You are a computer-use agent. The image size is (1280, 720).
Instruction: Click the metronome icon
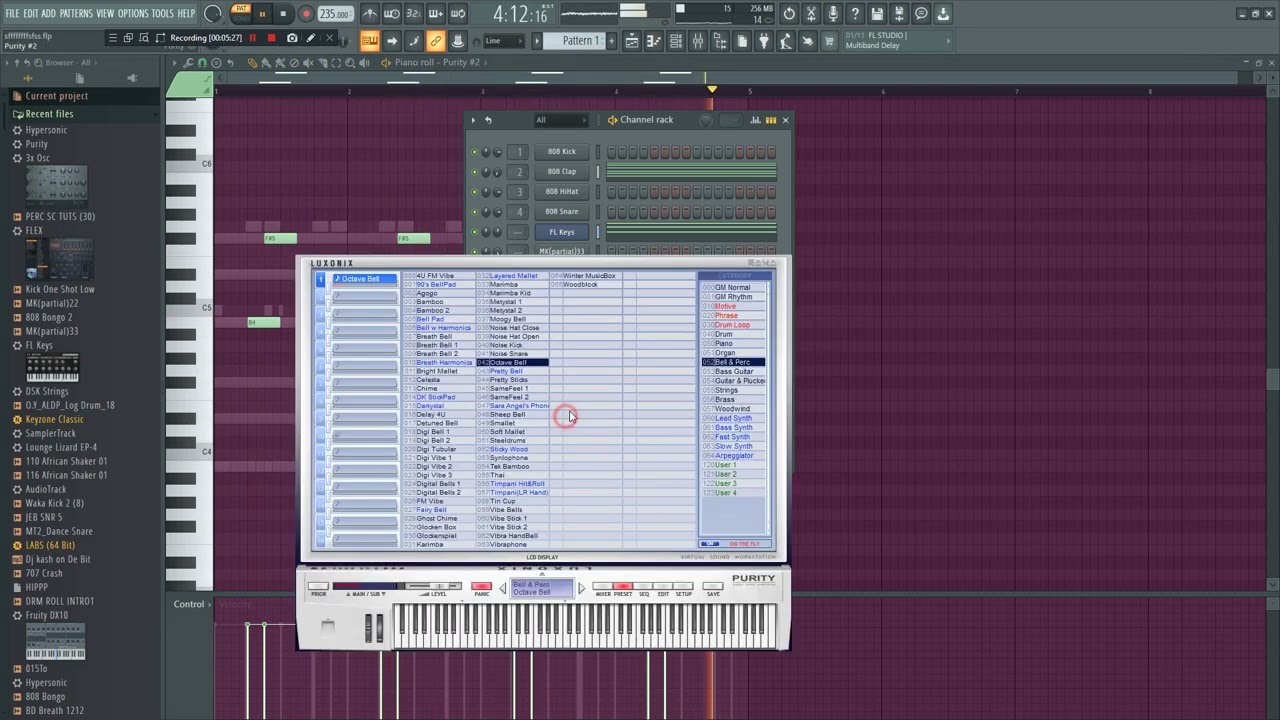point(369,14)
